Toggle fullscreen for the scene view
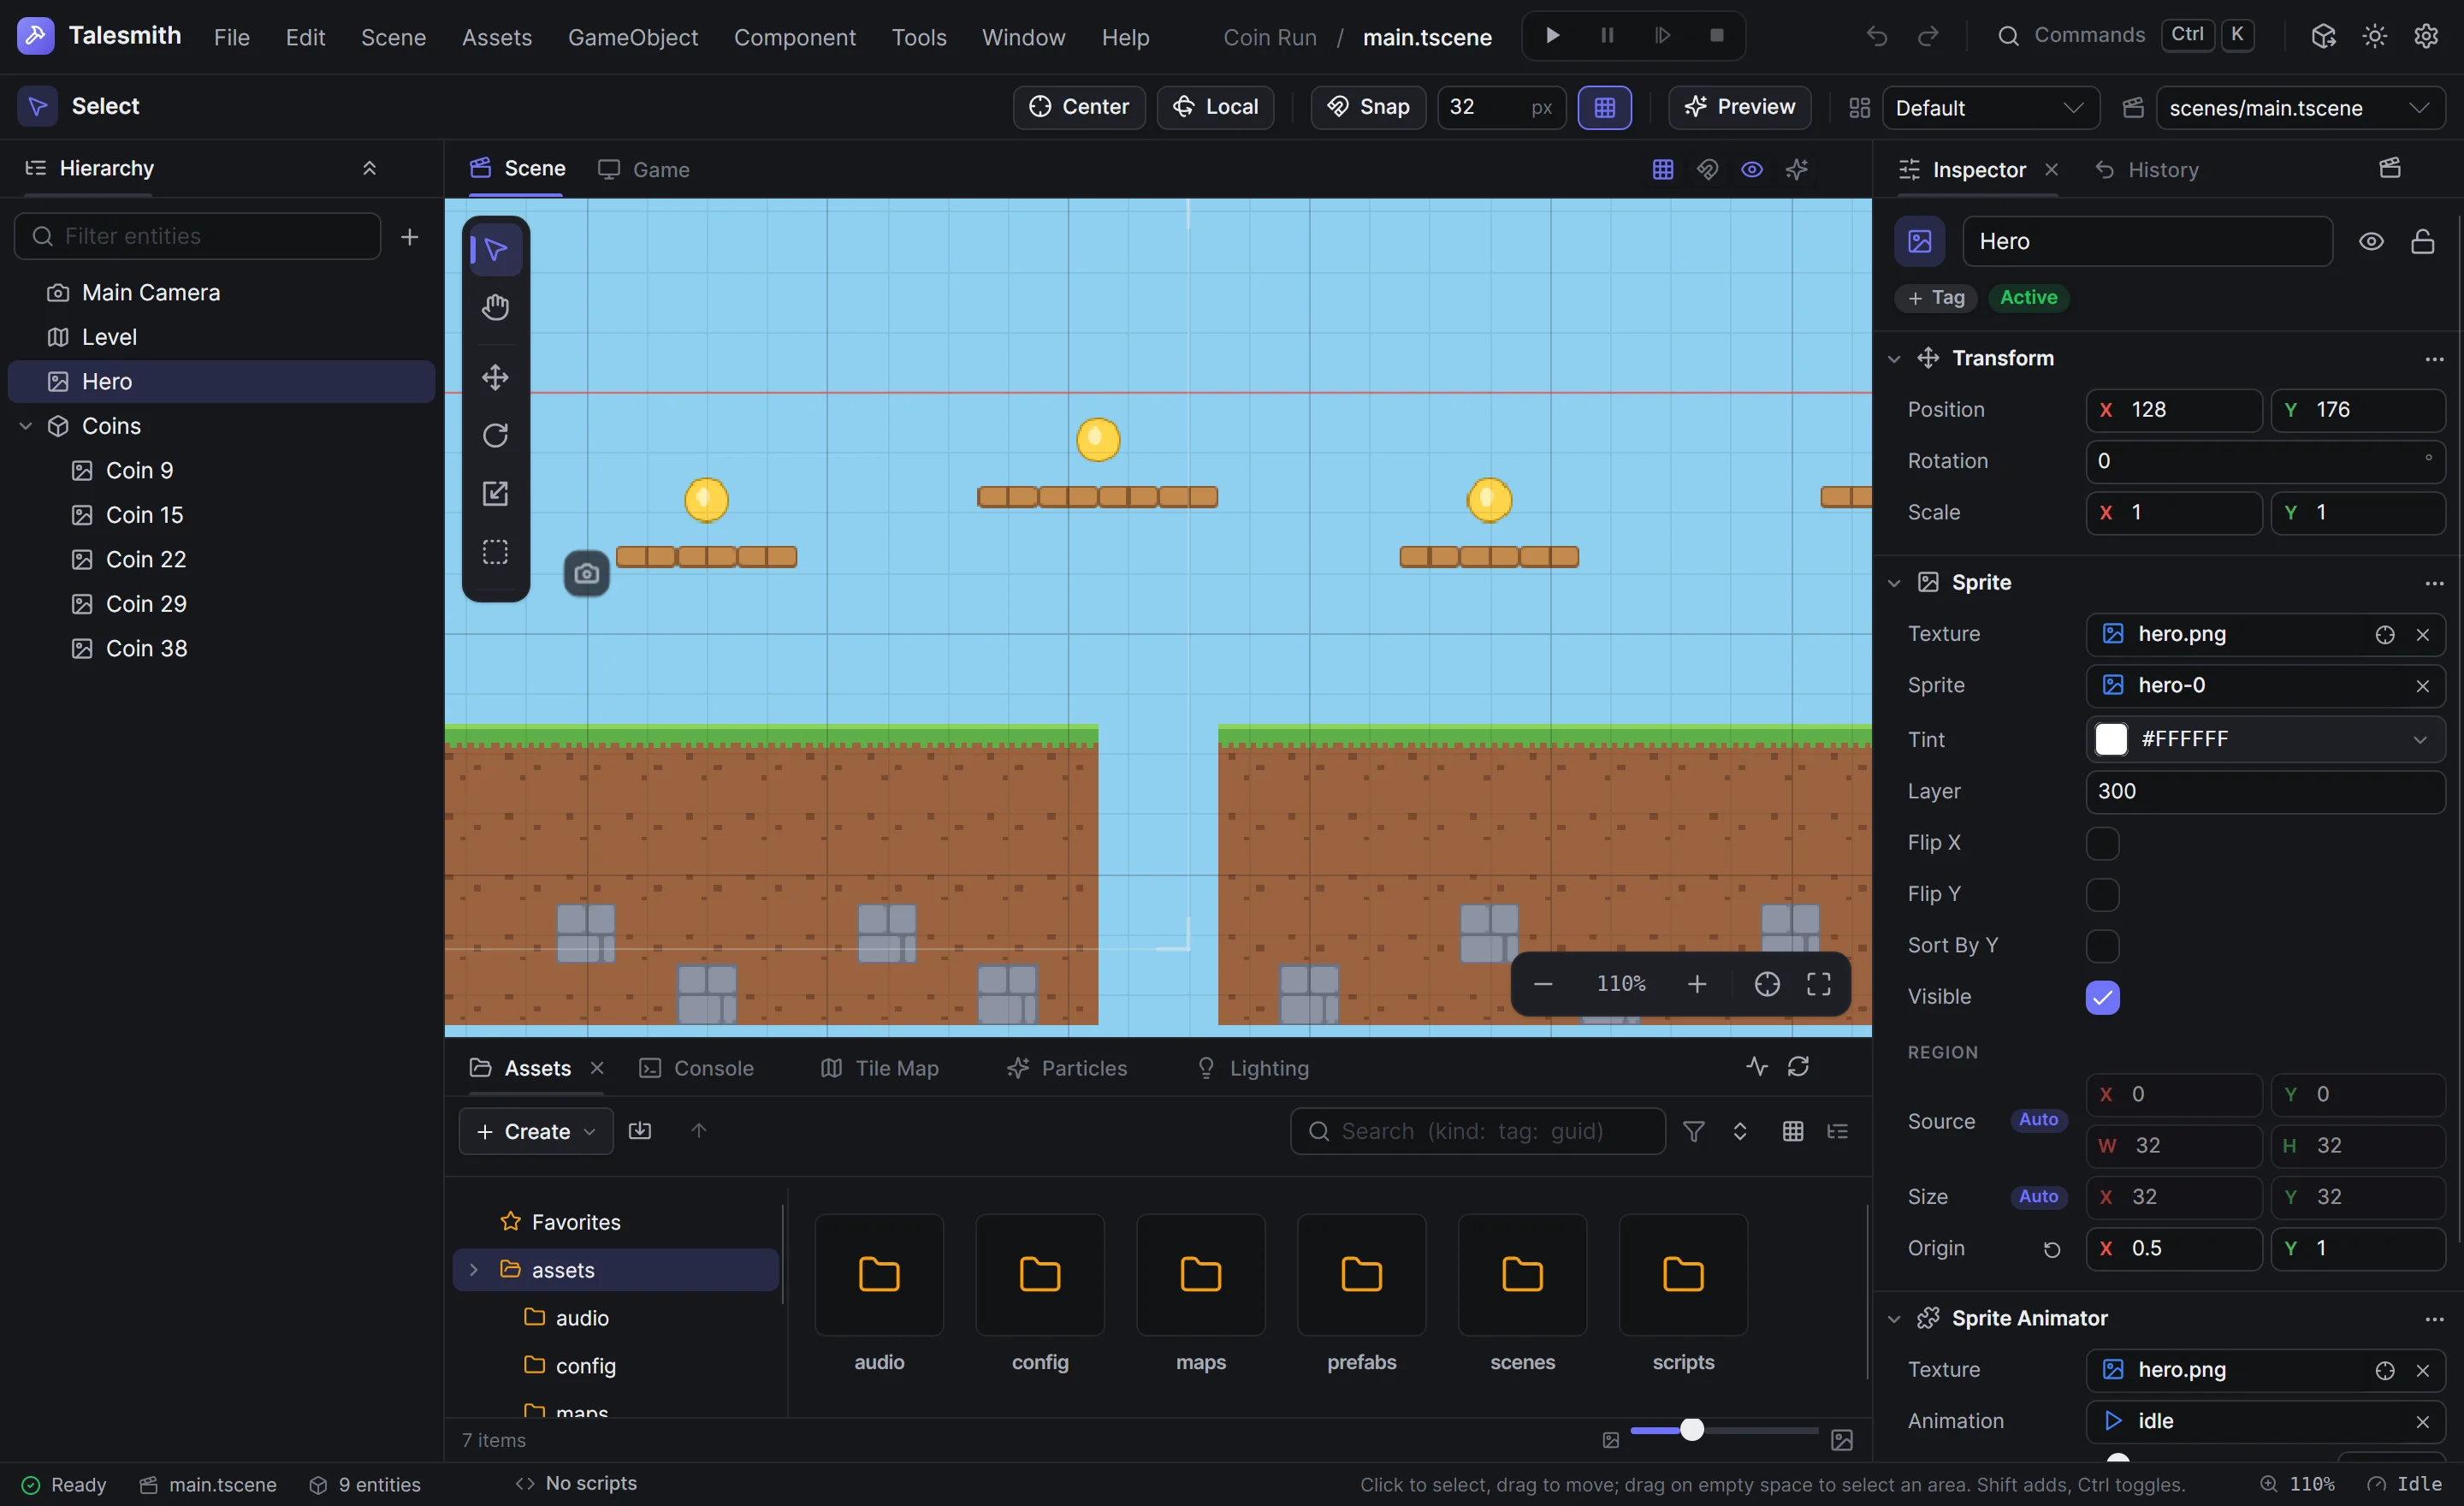The width and height of the screenshot is (2464, 1506). click(1819, 984)
